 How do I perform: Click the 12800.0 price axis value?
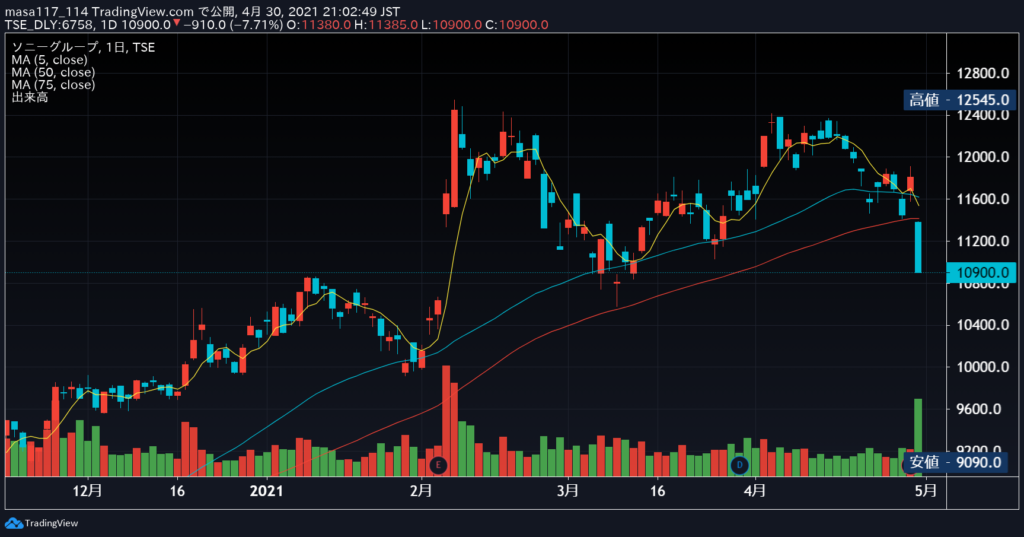point(983,73)
